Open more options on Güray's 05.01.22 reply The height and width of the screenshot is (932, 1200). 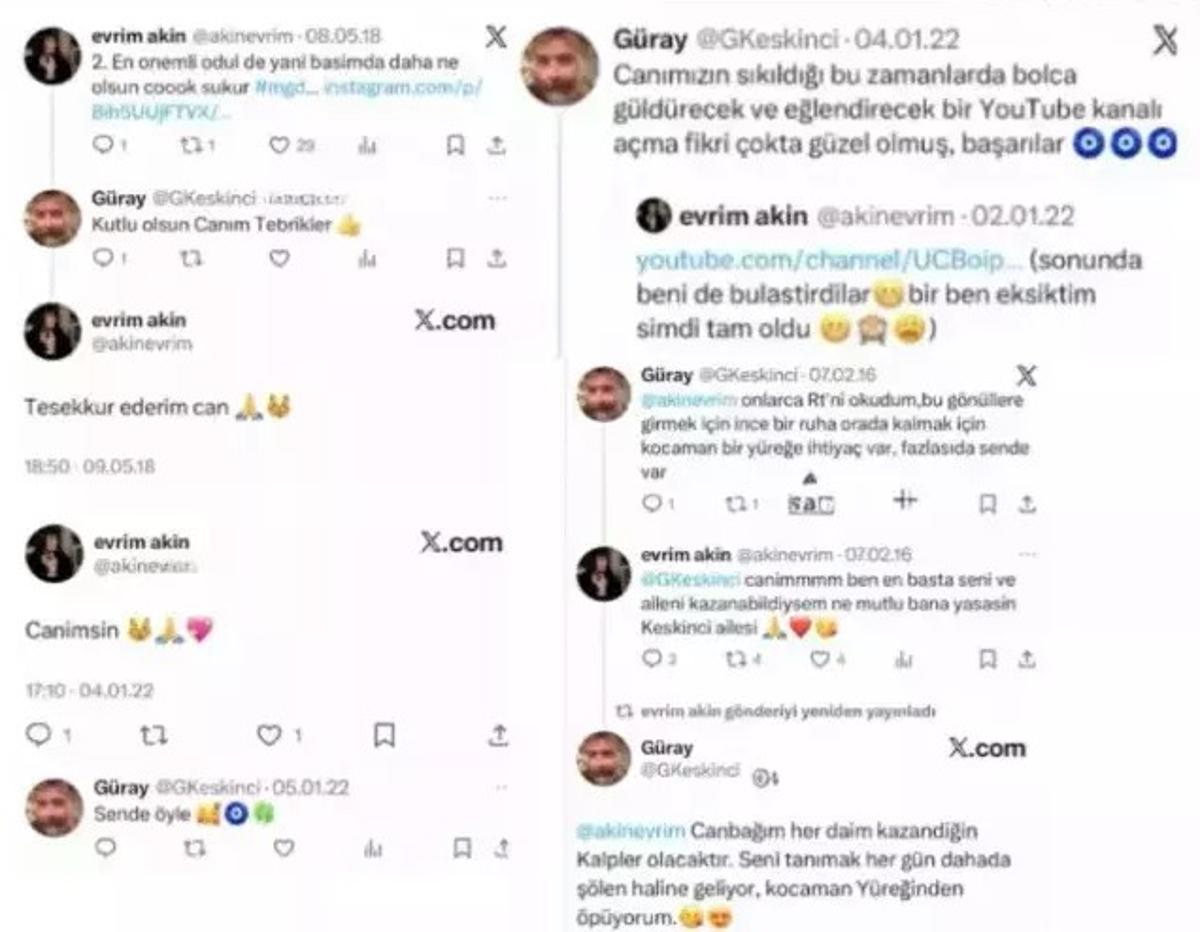click(x=500, y=788)
